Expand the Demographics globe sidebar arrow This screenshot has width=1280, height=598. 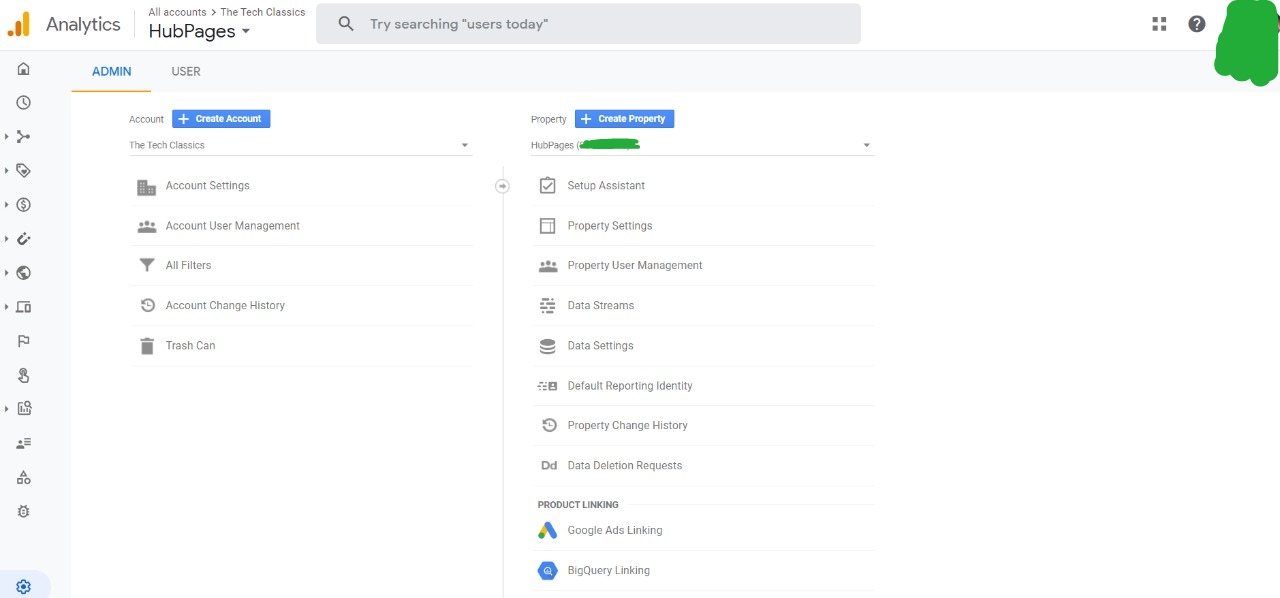tap(7, 273)
